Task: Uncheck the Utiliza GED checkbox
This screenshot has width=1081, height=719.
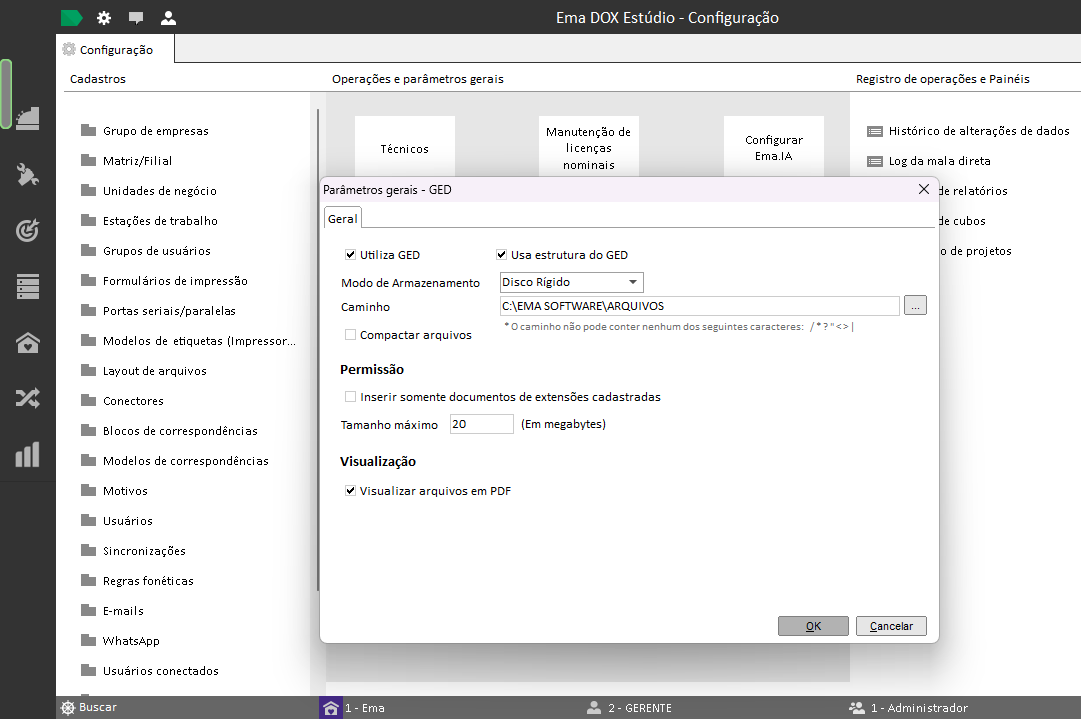Action: [350, 254]
